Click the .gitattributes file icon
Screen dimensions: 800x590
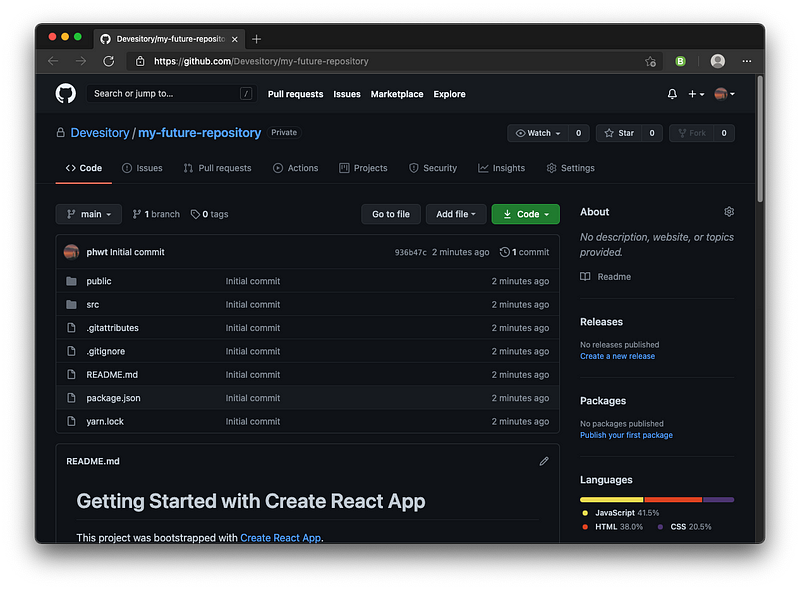click(x=71, y=328)
